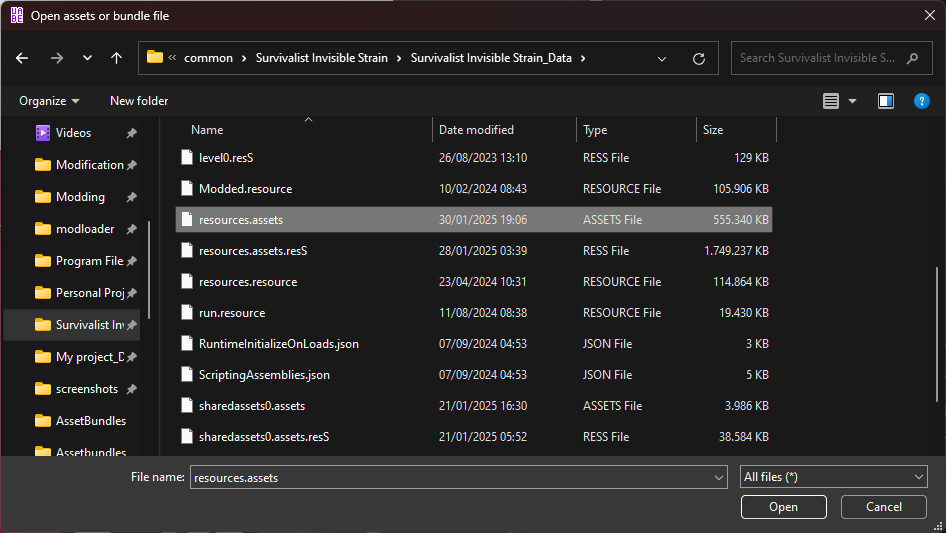Click the Open button
Image resolution: width=946 pixels, height=533 pixels.
pyautogui.click(x=783, y=507)
